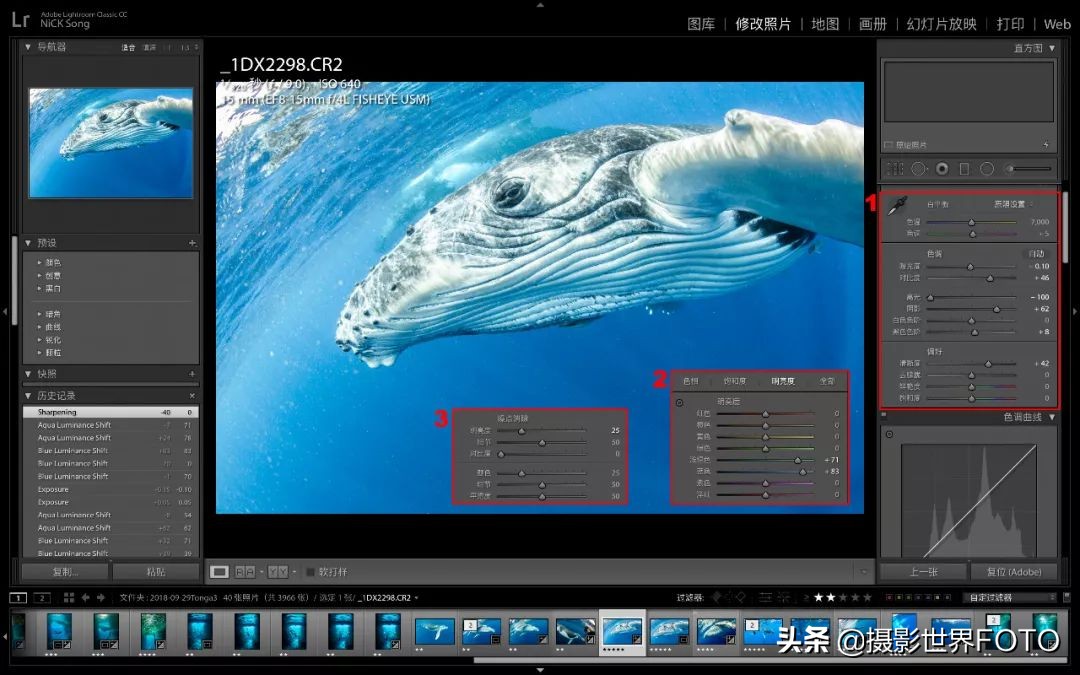Open the 原照设置 white balance dropdown

point(1012,205)
